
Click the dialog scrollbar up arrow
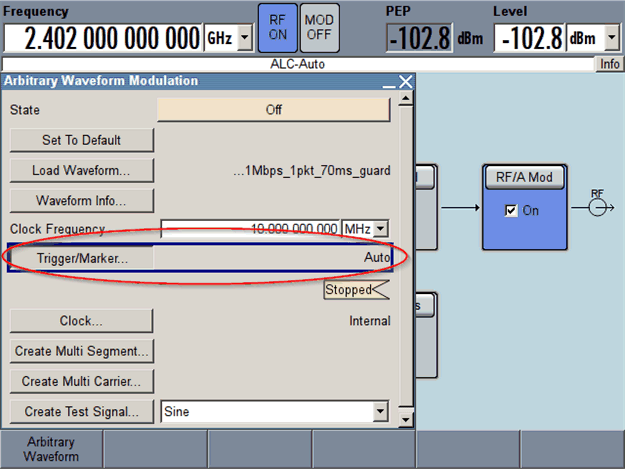pos(406,98)
